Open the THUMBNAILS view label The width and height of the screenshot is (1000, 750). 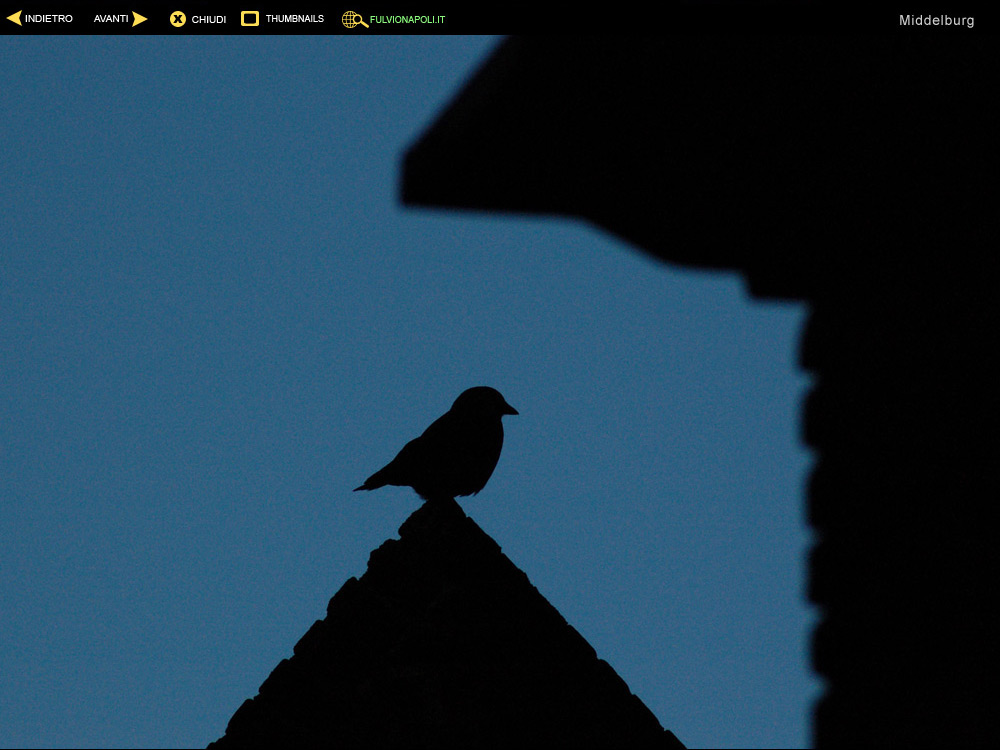pyautogui.click(x=295, y=19)
